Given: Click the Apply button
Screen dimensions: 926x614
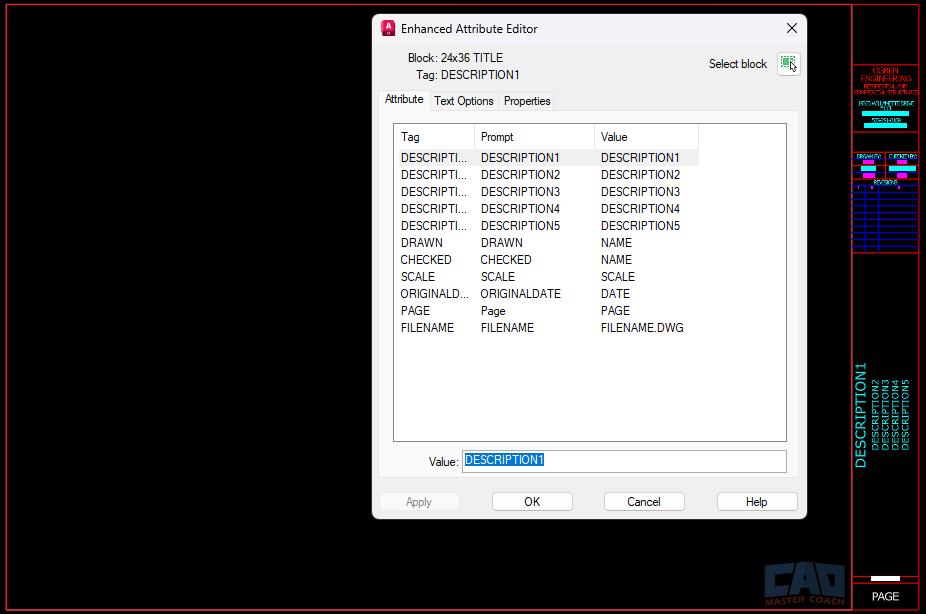Looking at the screenshot, I should coord(419,501).
